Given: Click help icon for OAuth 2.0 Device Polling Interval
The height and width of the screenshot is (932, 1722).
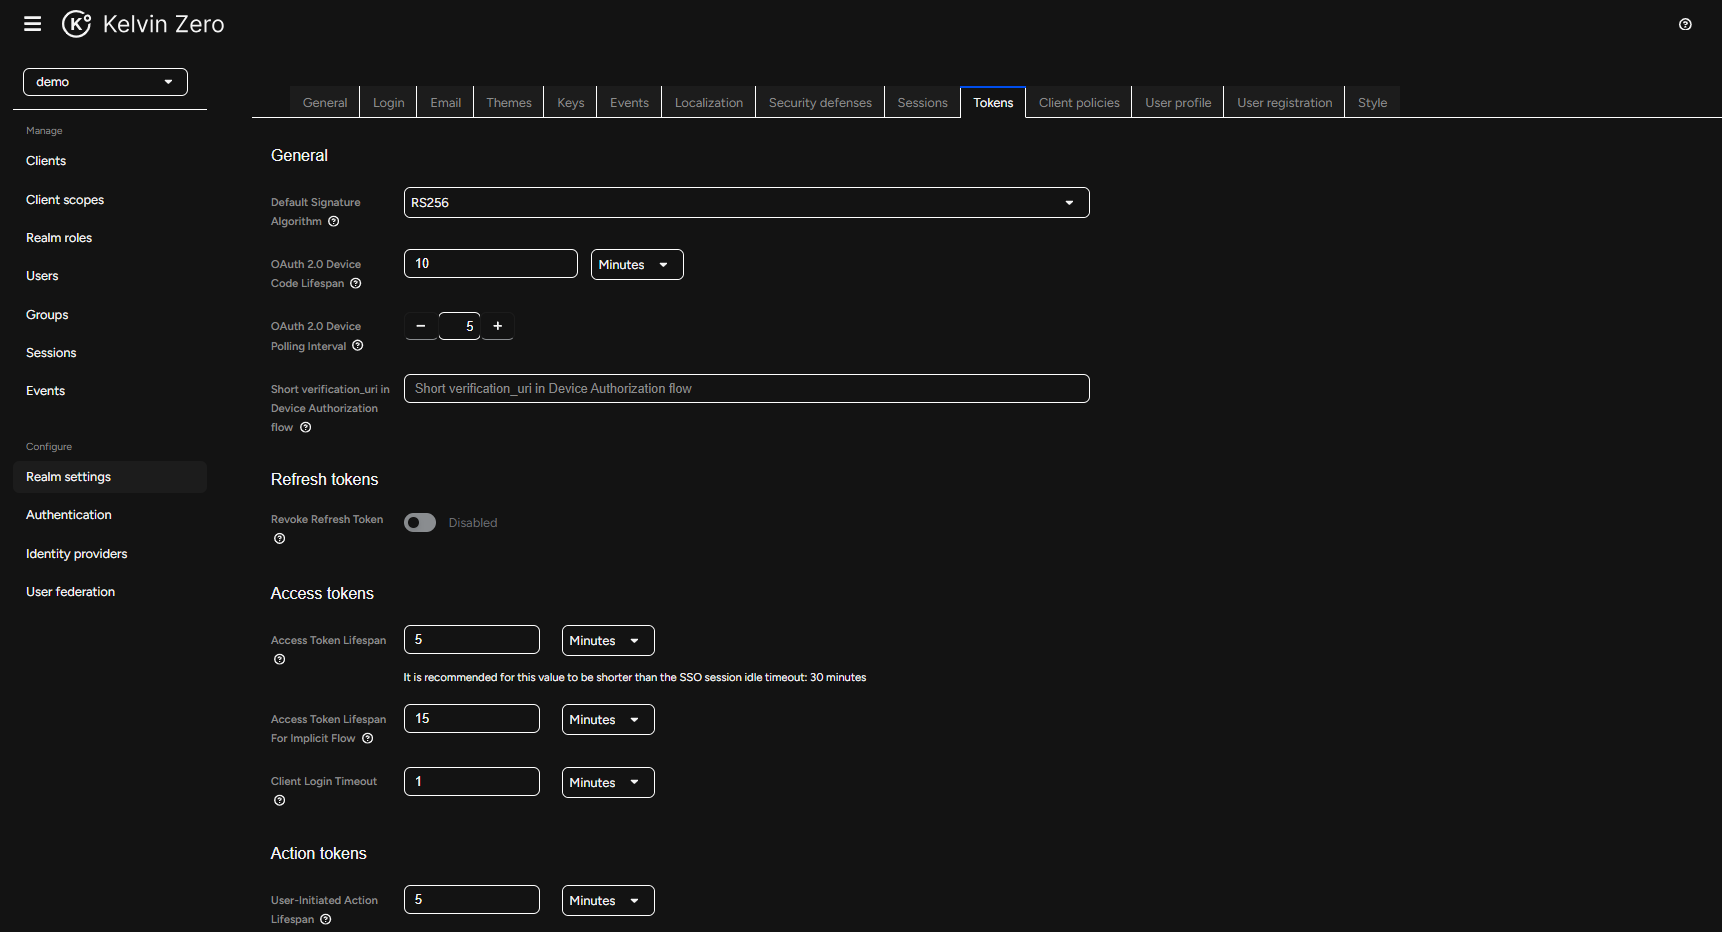Looking at the screenshot, I should 358,346.
